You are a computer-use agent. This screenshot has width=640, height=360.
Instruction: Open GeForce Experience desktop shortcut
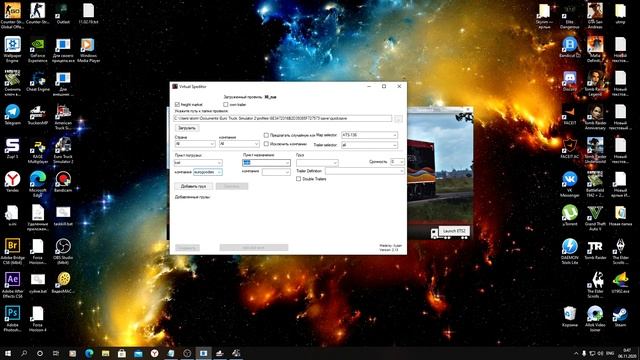pos(38,50)
